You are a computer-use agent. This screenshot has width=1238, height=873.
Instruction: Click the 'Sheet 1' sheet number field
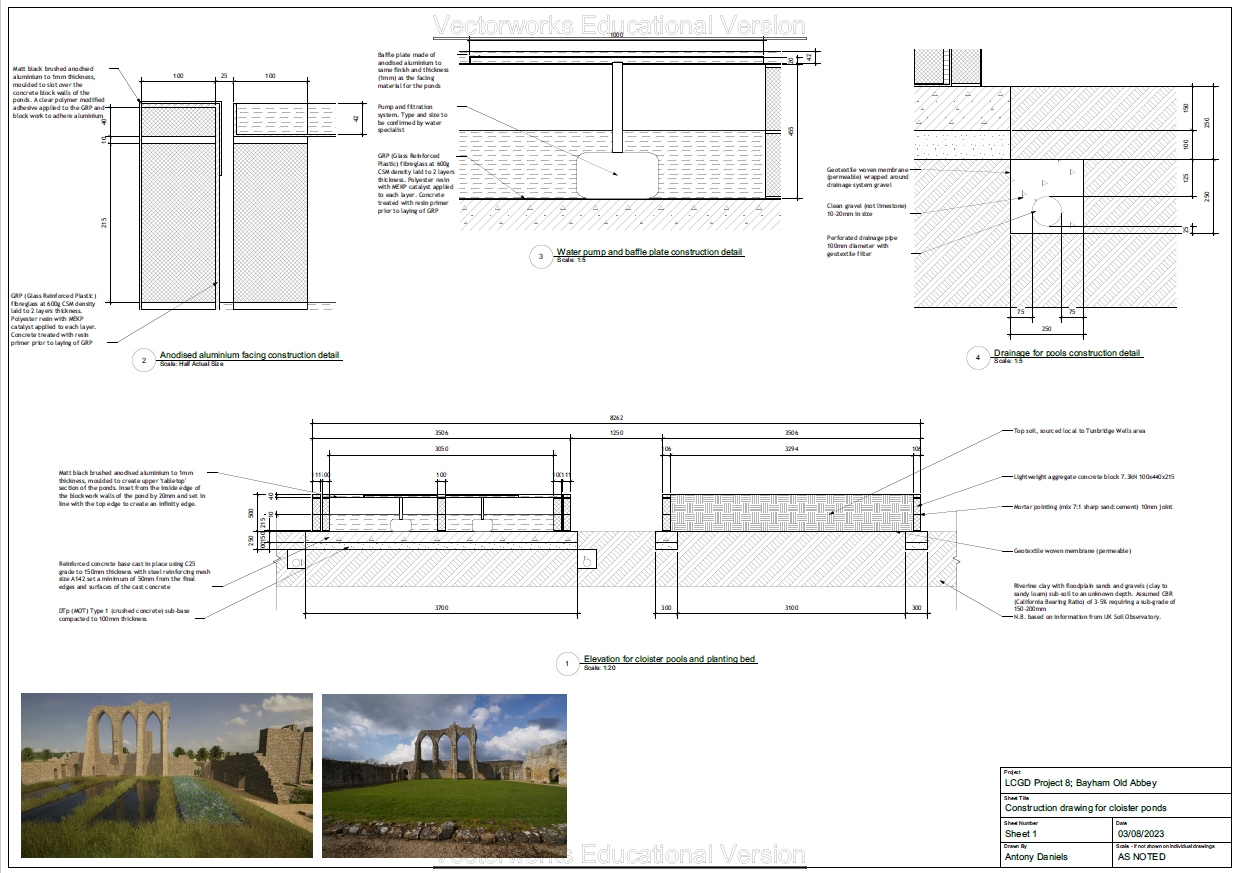tap(1021, 833)
